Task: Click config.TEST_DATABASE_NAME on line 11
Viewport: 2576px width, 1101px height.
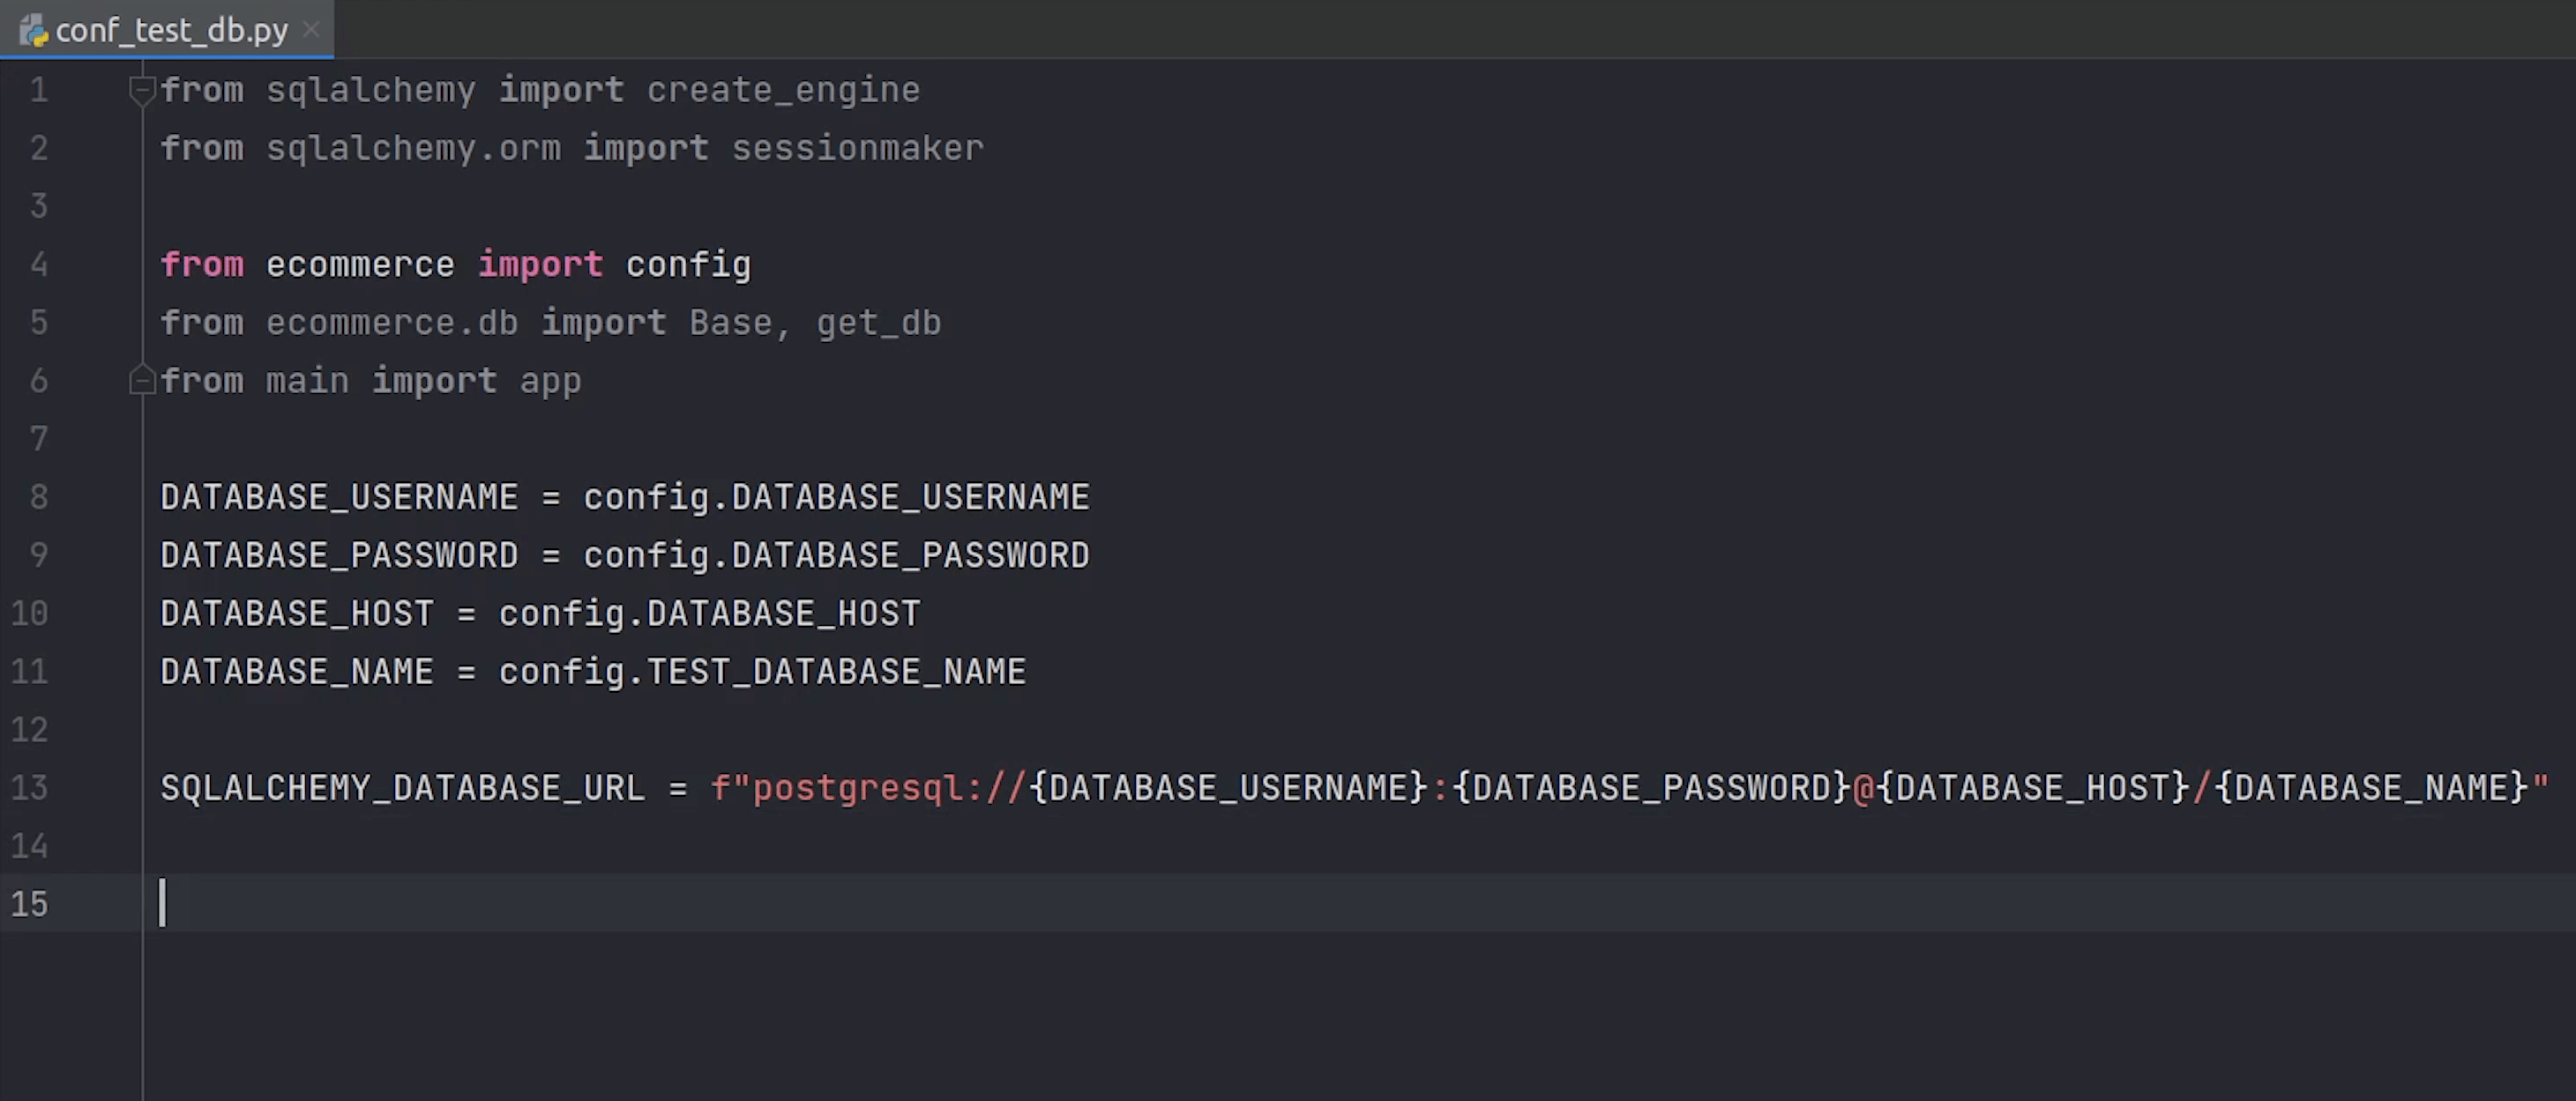Action: tap(762, 672)
